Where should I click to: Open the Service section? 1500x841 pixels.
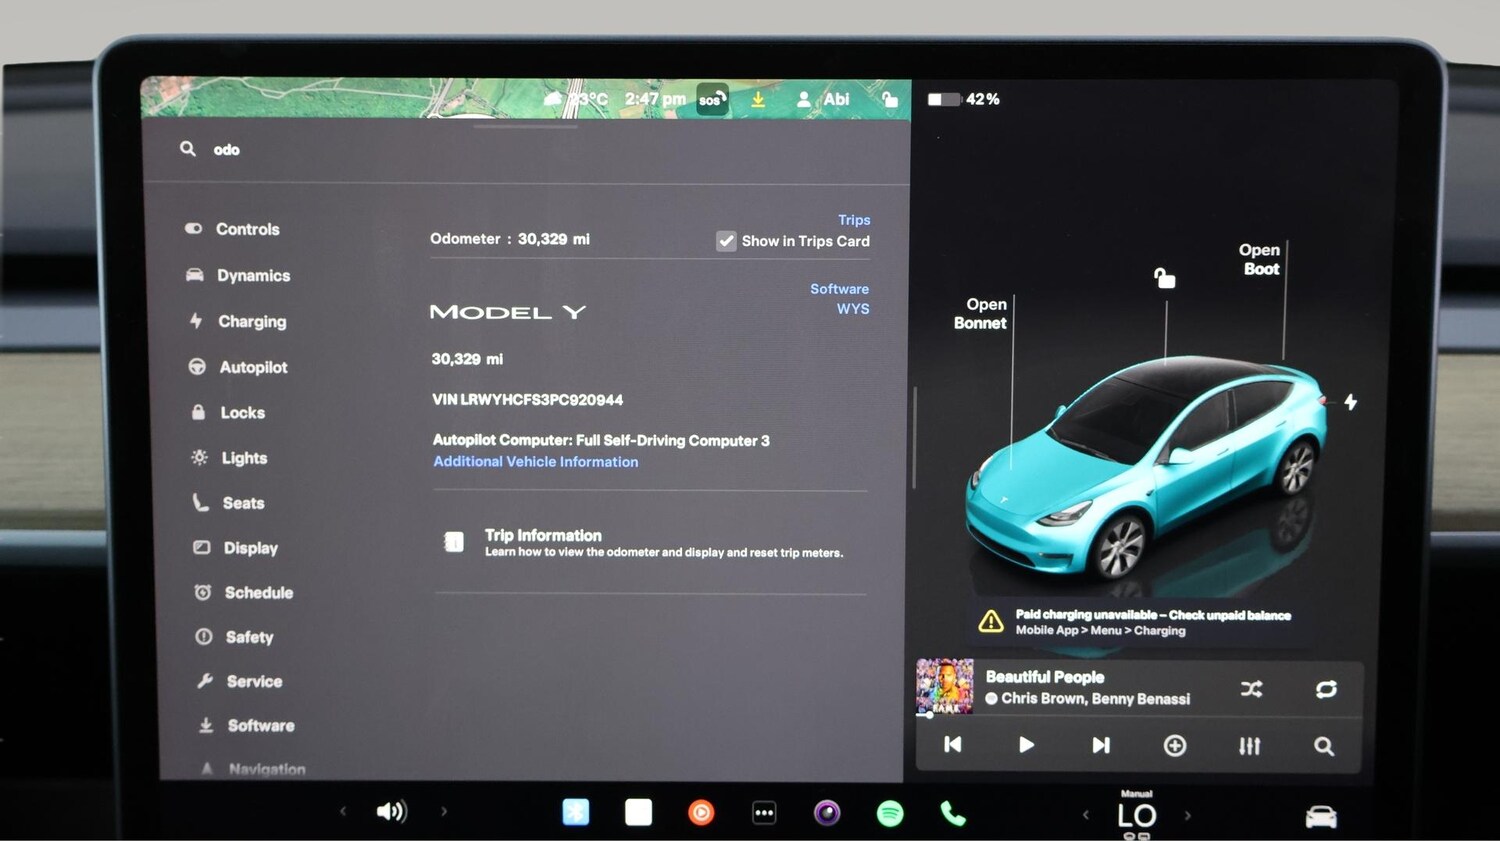click(x=240, y=681)
